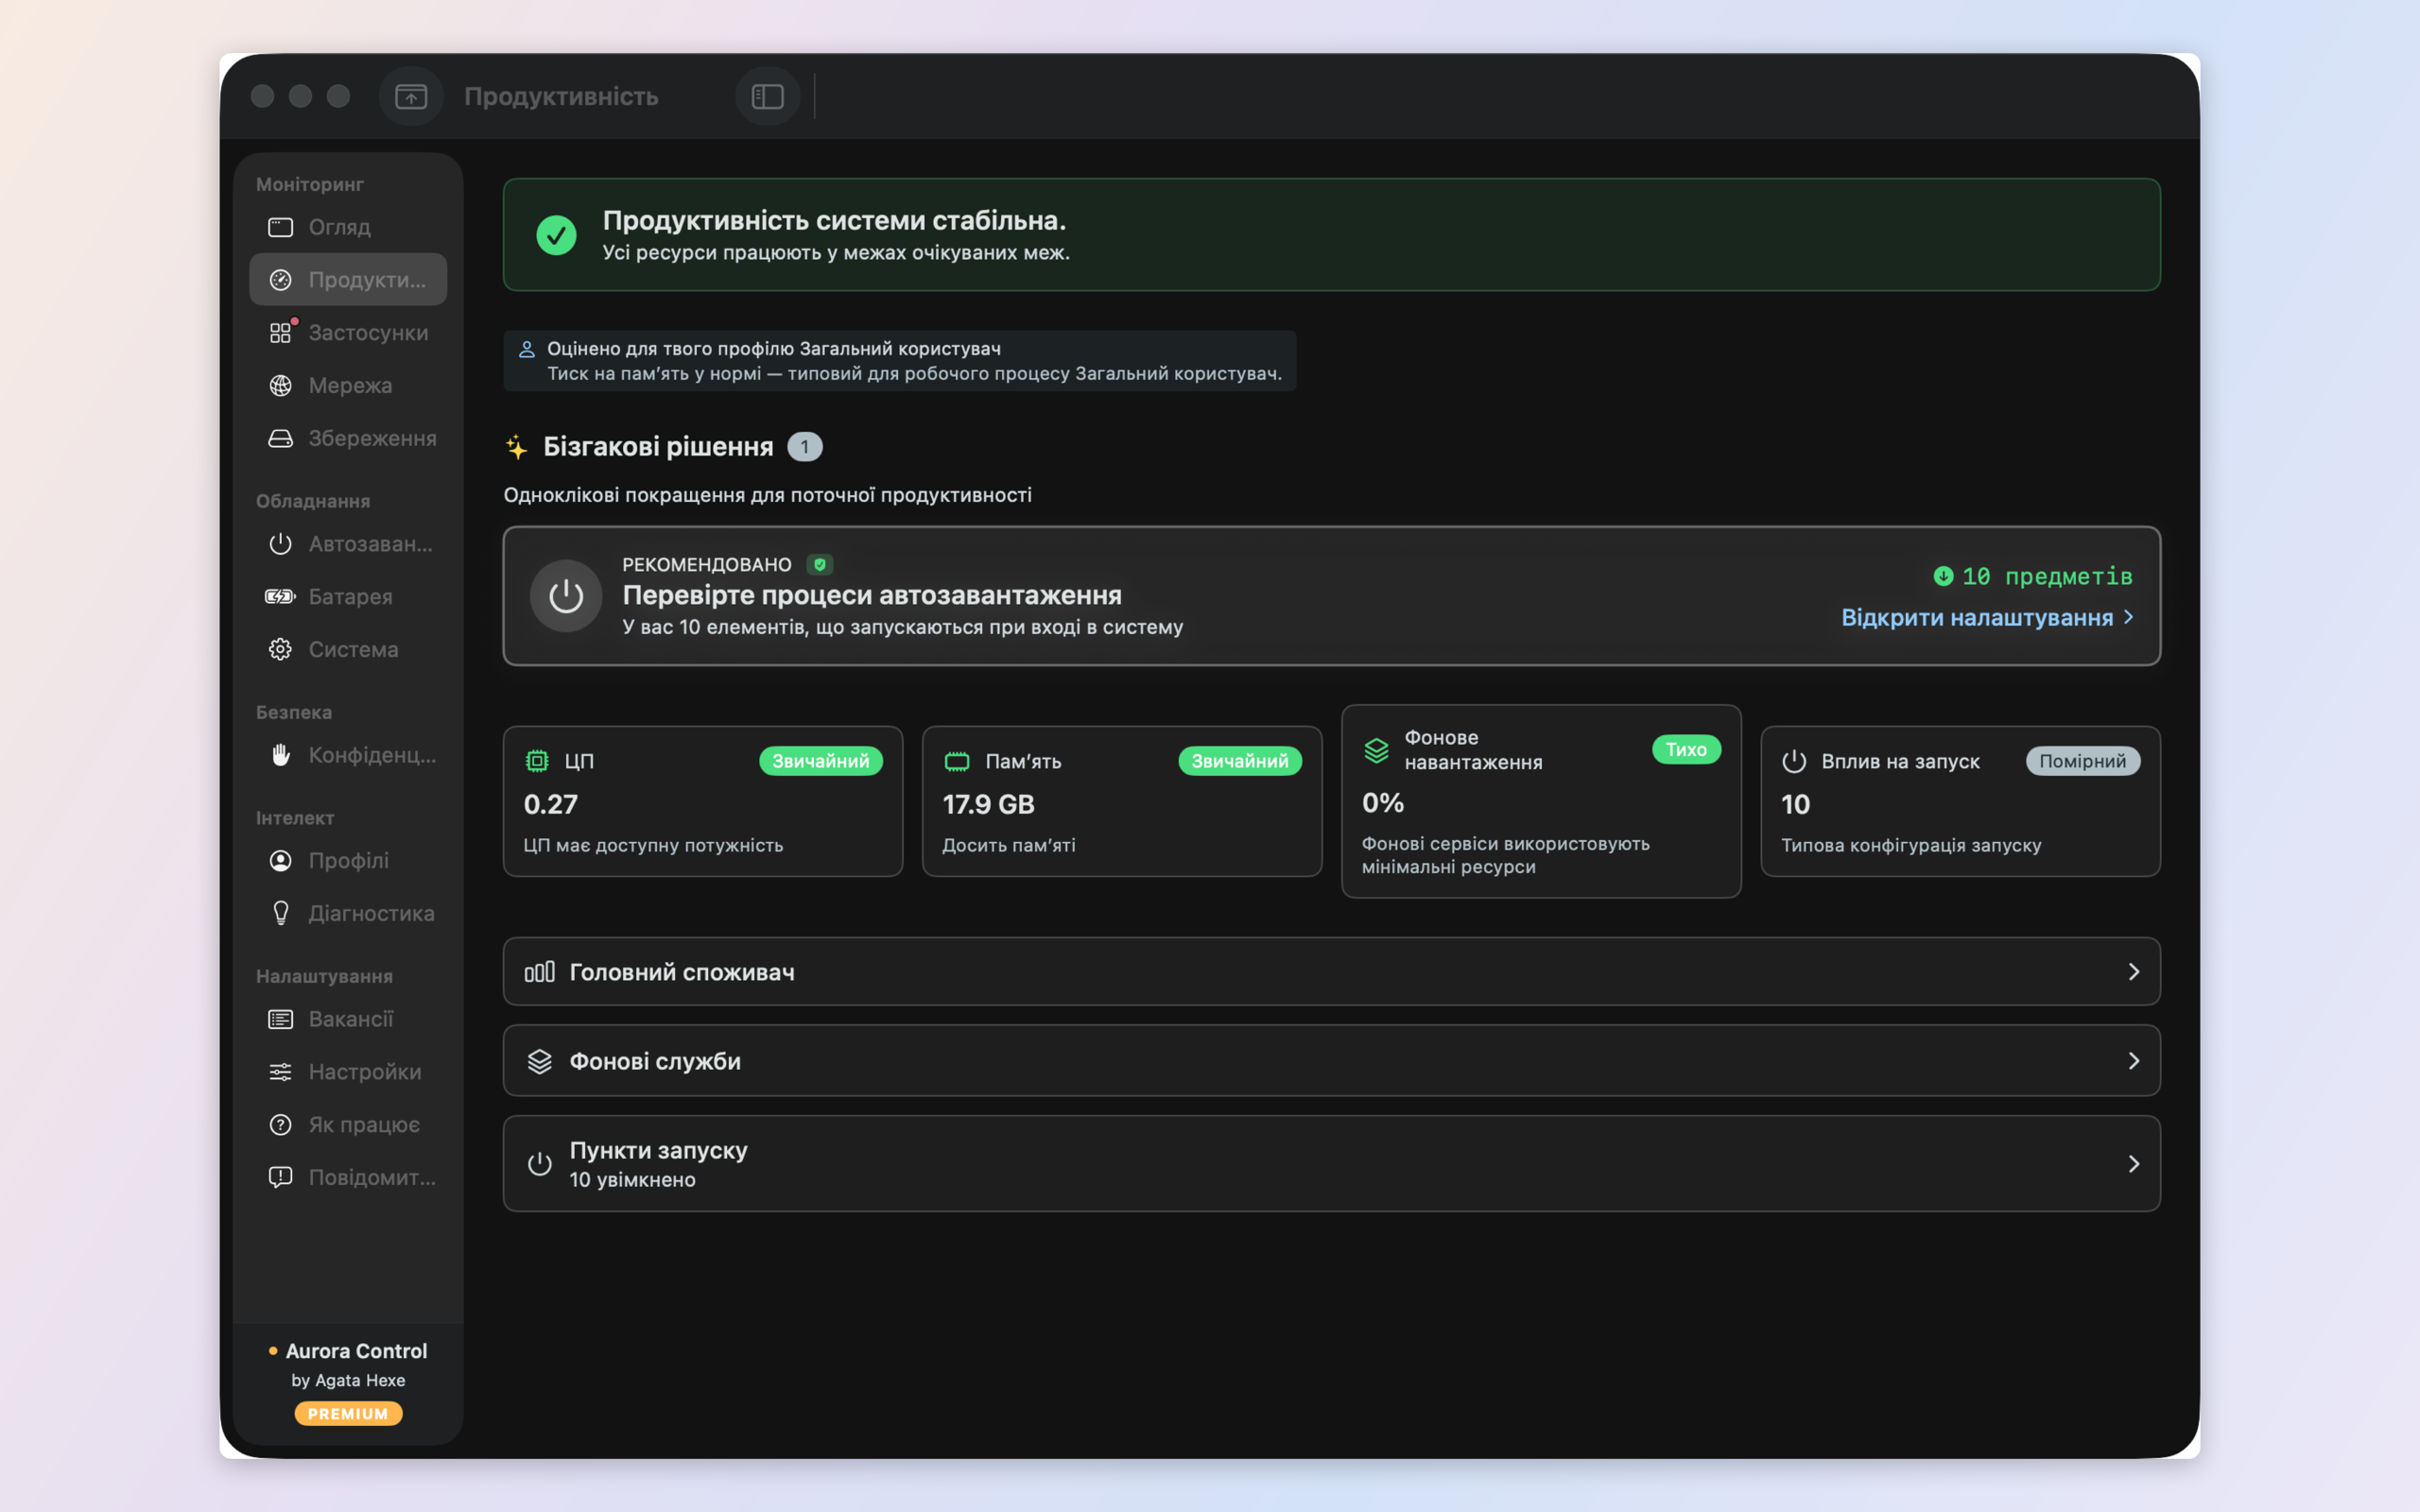Click the Перевірте процеси автозавантаження heading
Viewport: 2420px width, 1512px height.
coord(872,595)
